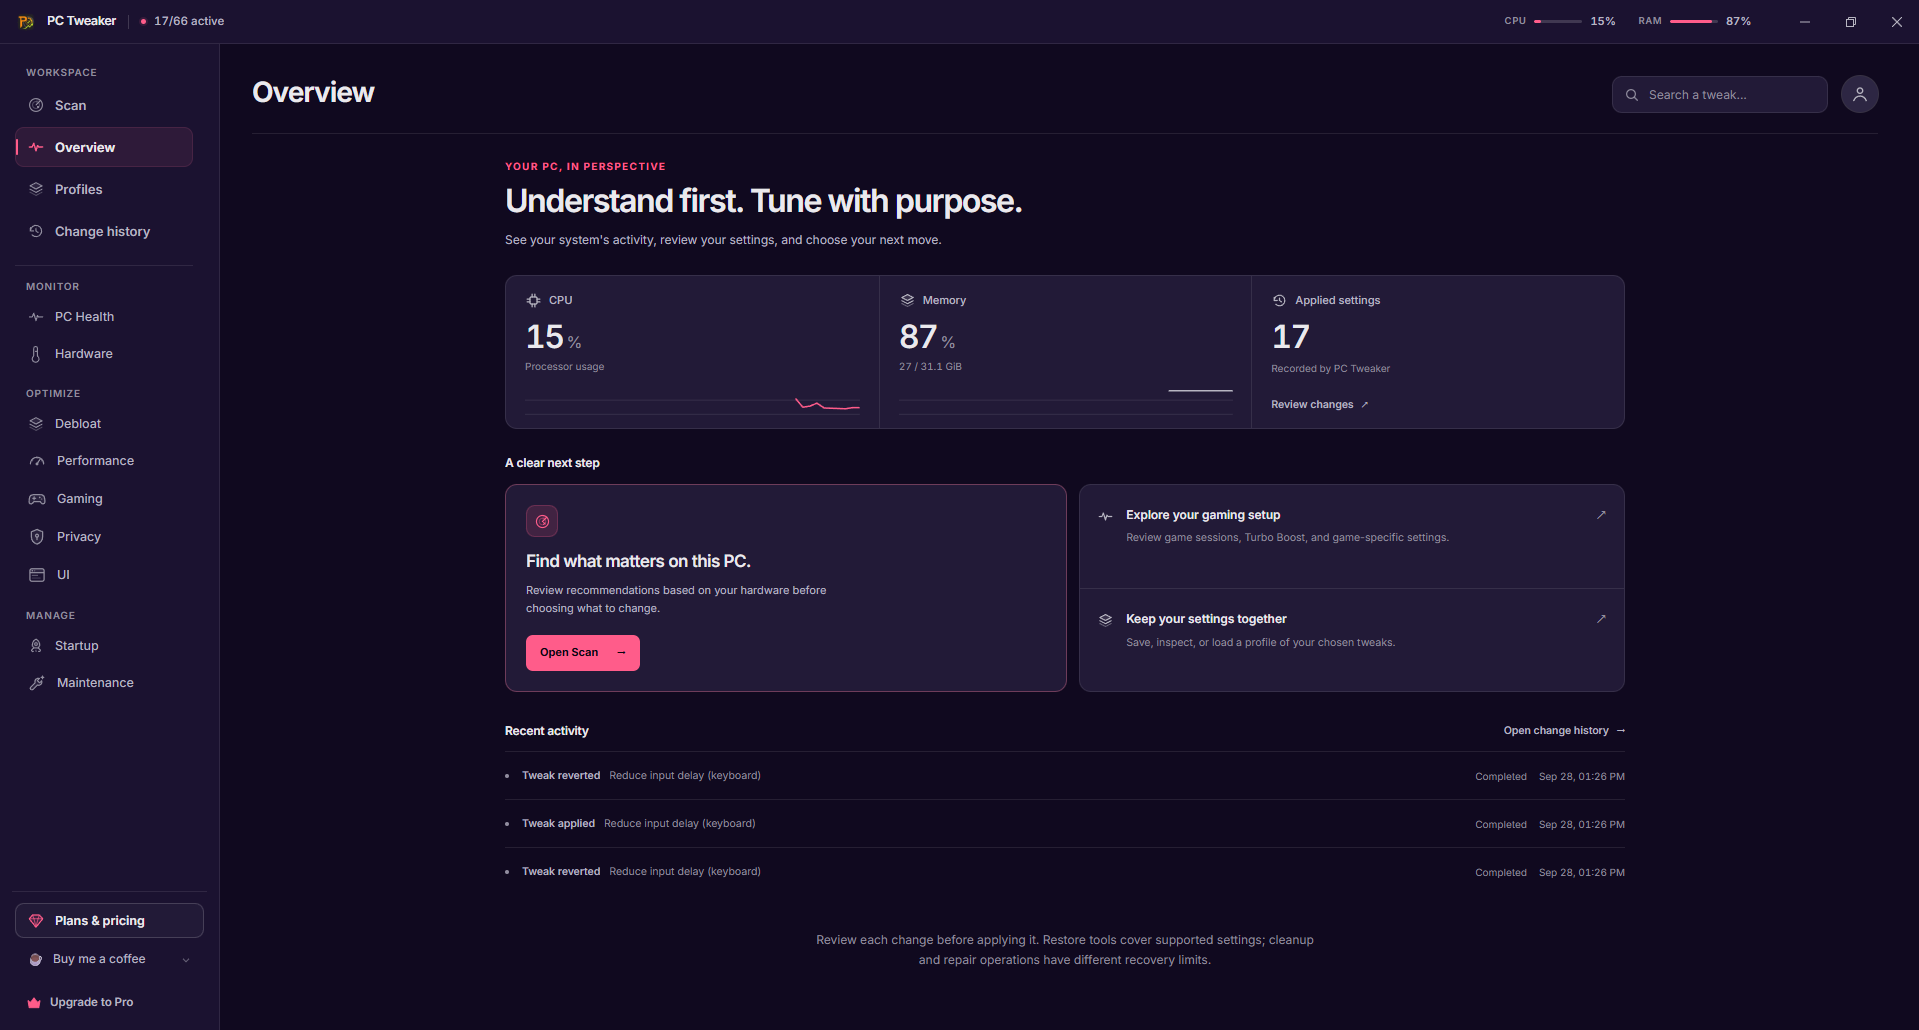Click the pink scan icon in next-step card
The image size is (1919, 1030).
(x=542, y=521)
